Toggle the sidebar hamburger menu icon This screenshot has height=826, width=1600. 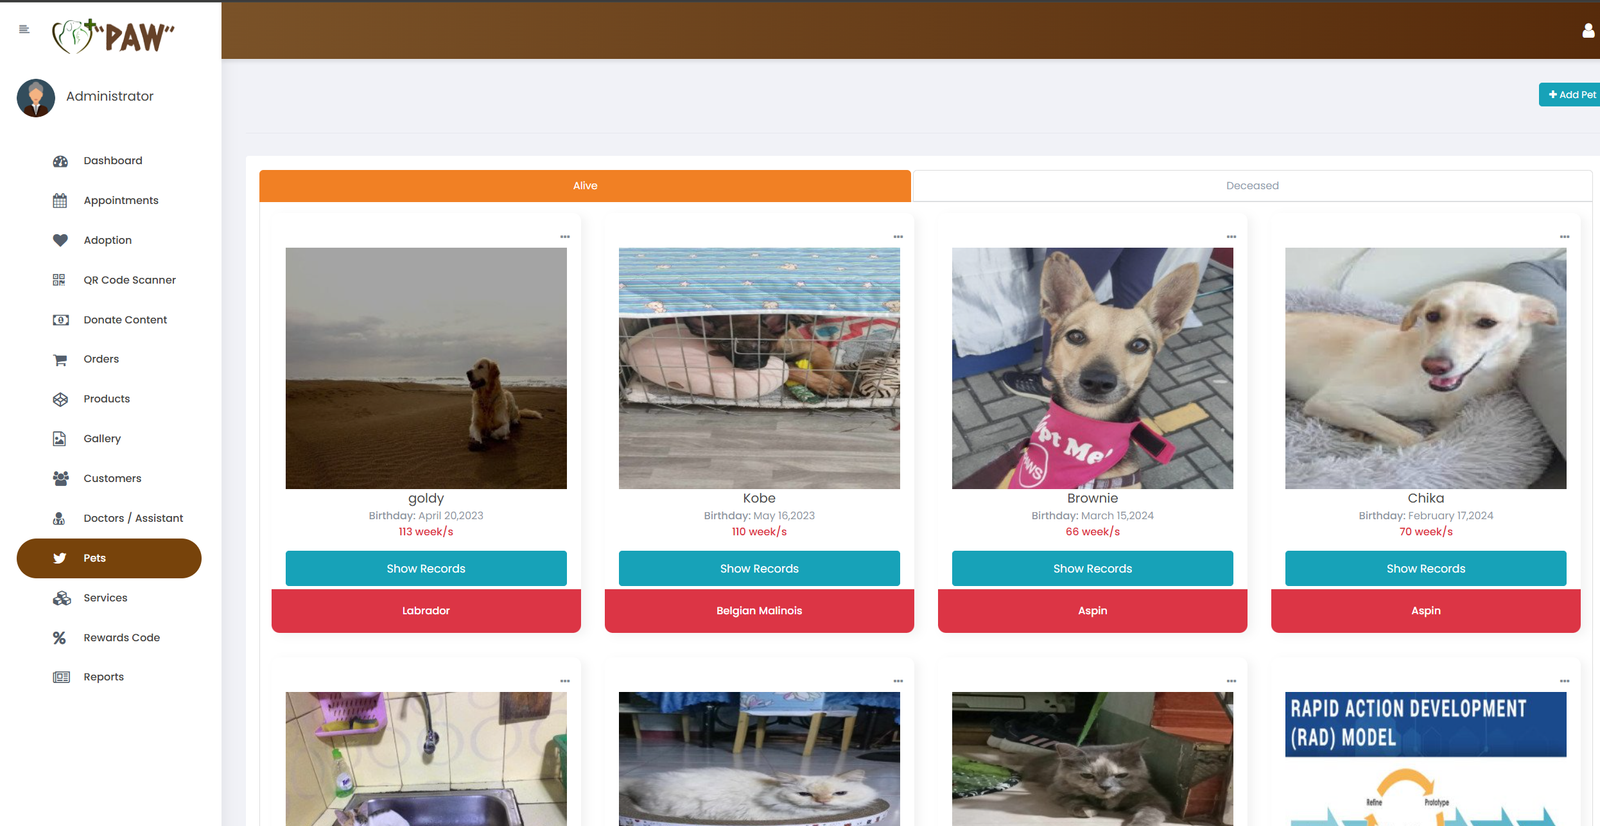tap(24, 29)
